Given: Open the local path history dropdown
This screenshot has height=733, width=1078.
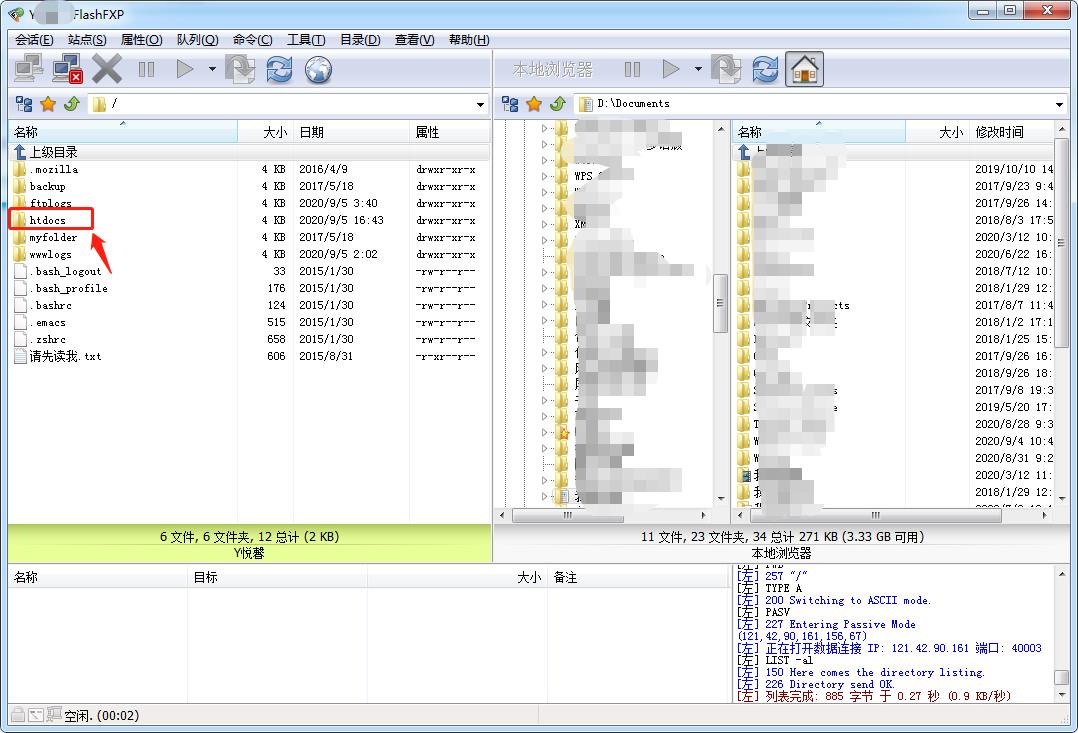Looking at the screenshot, I should [x=1059, y=105].
